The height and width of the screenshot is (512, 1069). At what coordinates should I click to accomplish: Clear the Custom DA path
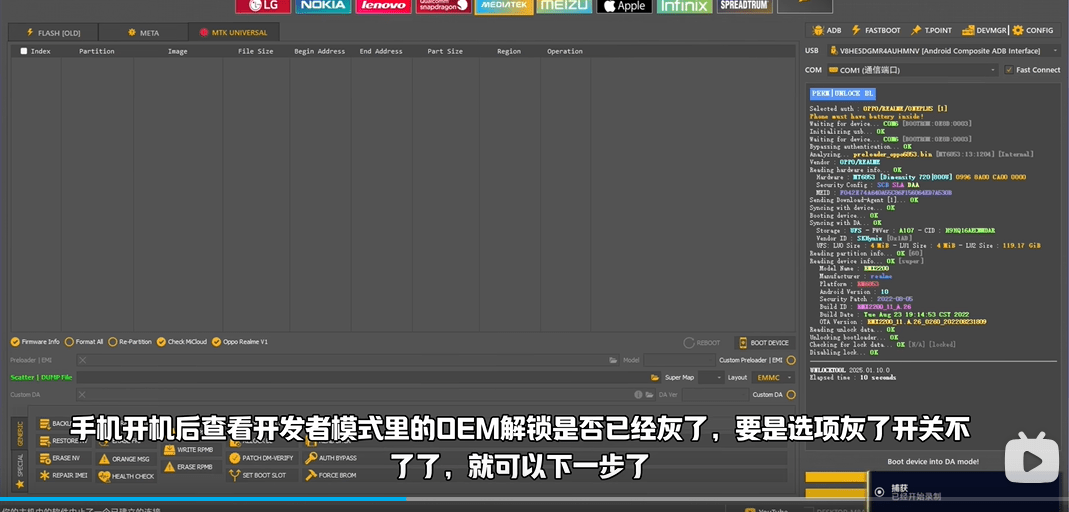pyautogui.click(x=82, y=394)
